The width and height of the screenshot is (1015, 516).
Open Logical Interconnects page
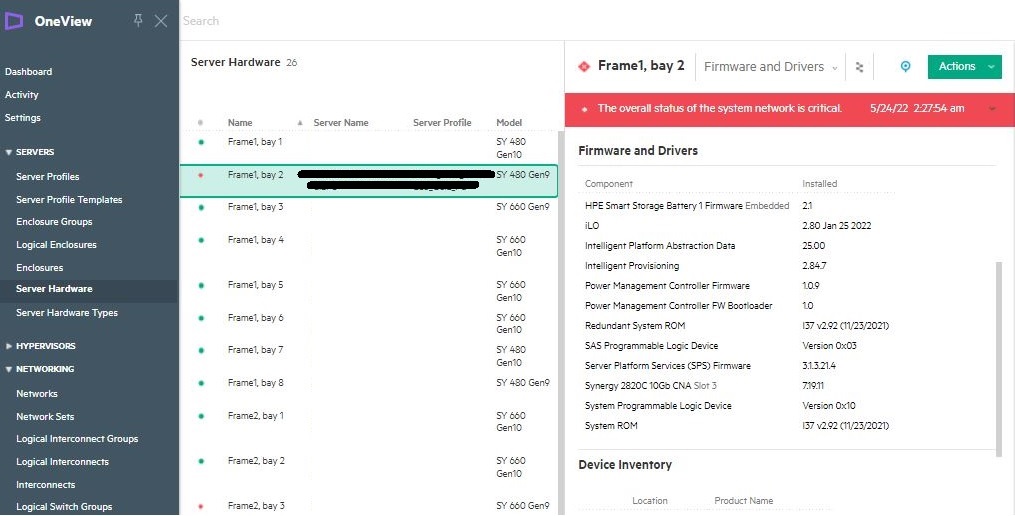[62, 462]
